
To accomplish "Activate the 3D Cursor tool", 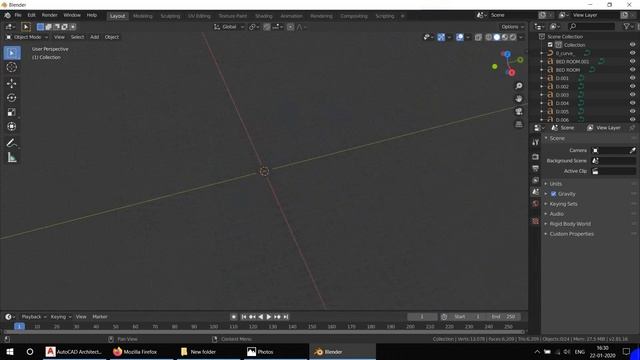I will tap(12, 67).
